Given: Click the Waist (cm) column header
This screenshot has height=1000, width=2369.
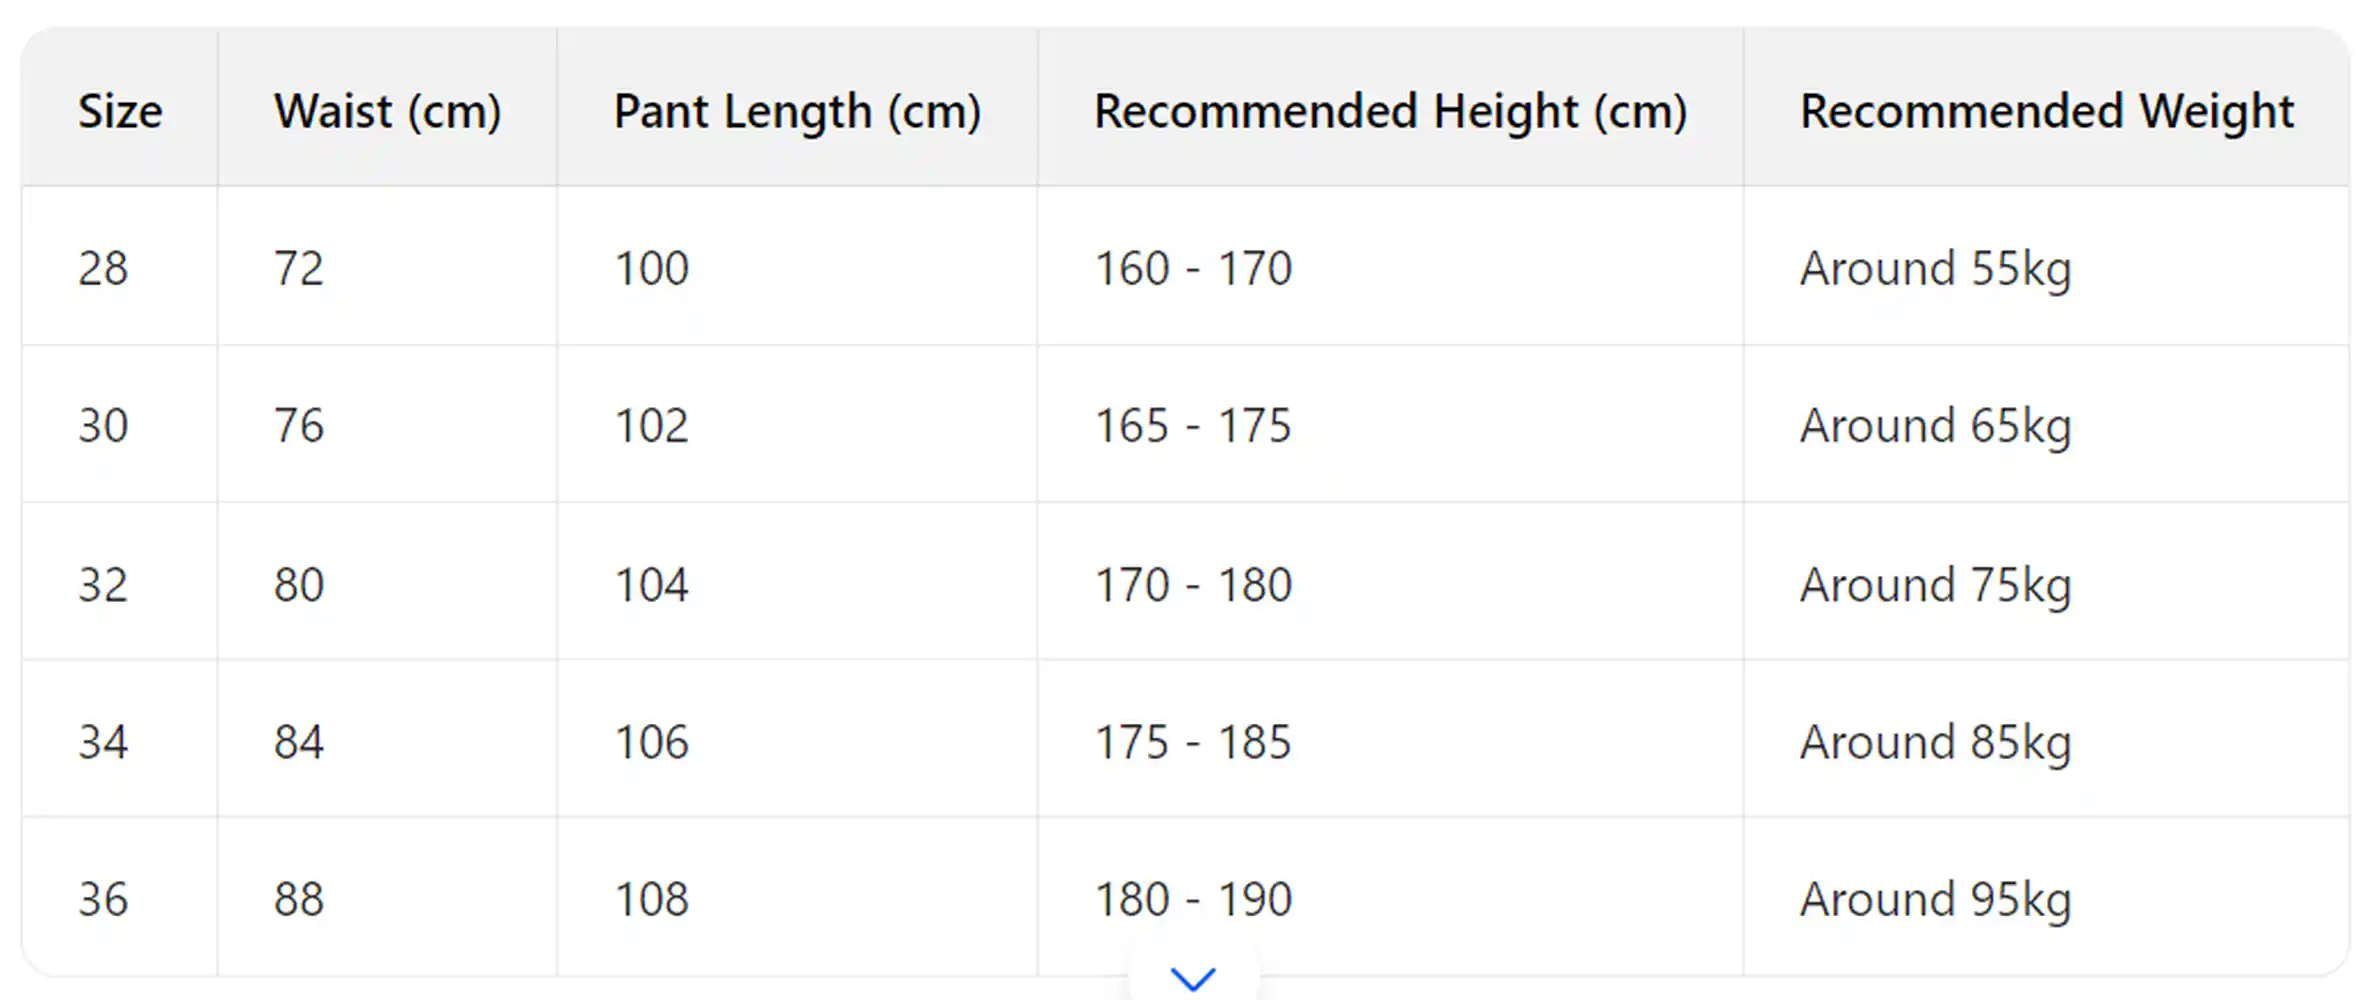Looking at the screenshot, I should [387, 111].
